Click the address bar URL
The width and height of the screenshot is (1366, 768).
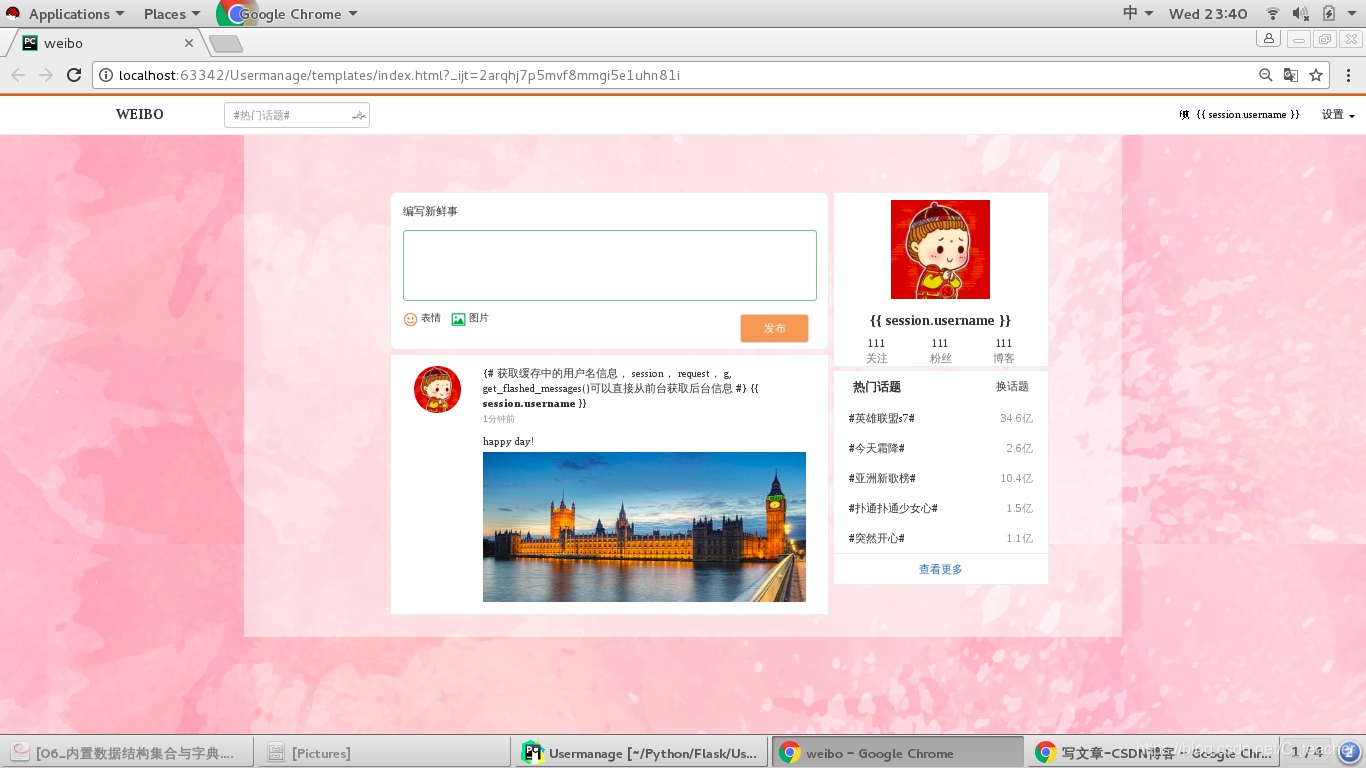pos(399,75)
